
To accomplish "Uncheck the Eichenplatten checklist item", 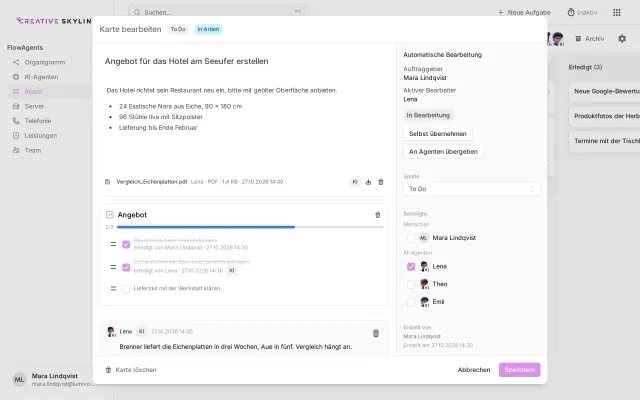I will [x=126, y=267].
